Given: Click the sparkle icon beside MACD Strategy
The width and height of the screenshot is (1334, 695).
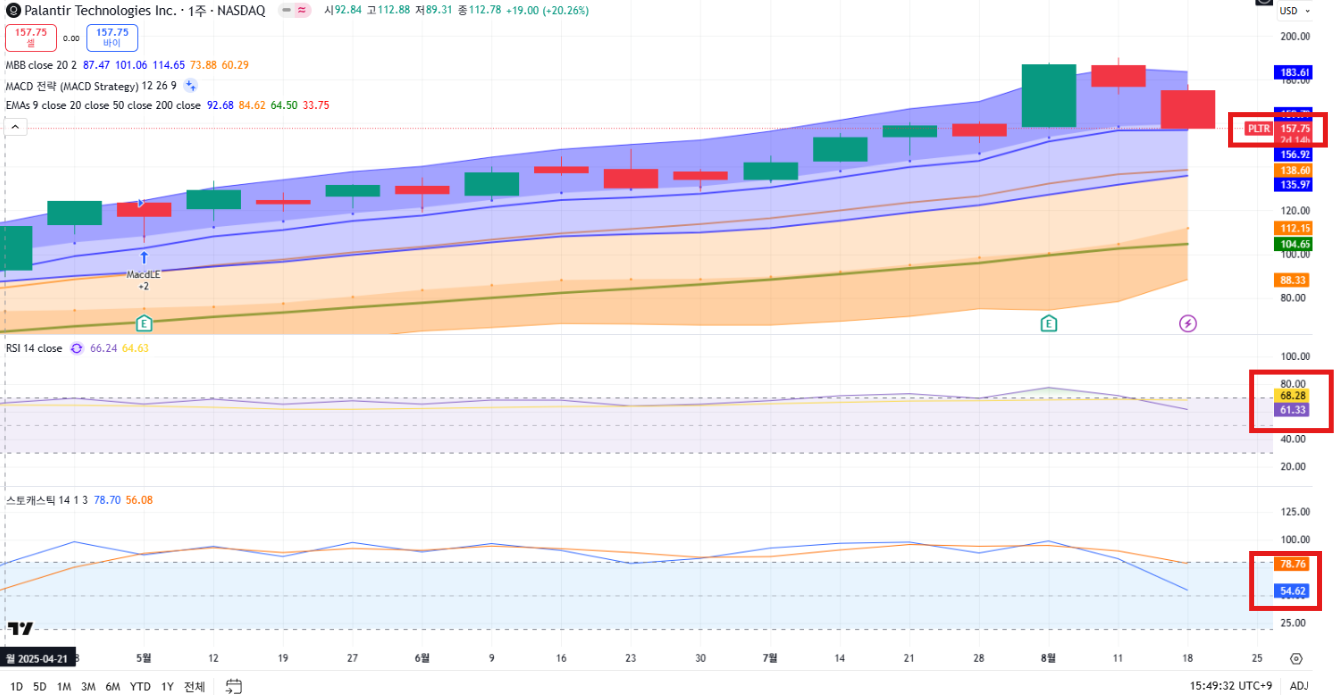Looking at the screenshot, I should (x=190, y=85).
